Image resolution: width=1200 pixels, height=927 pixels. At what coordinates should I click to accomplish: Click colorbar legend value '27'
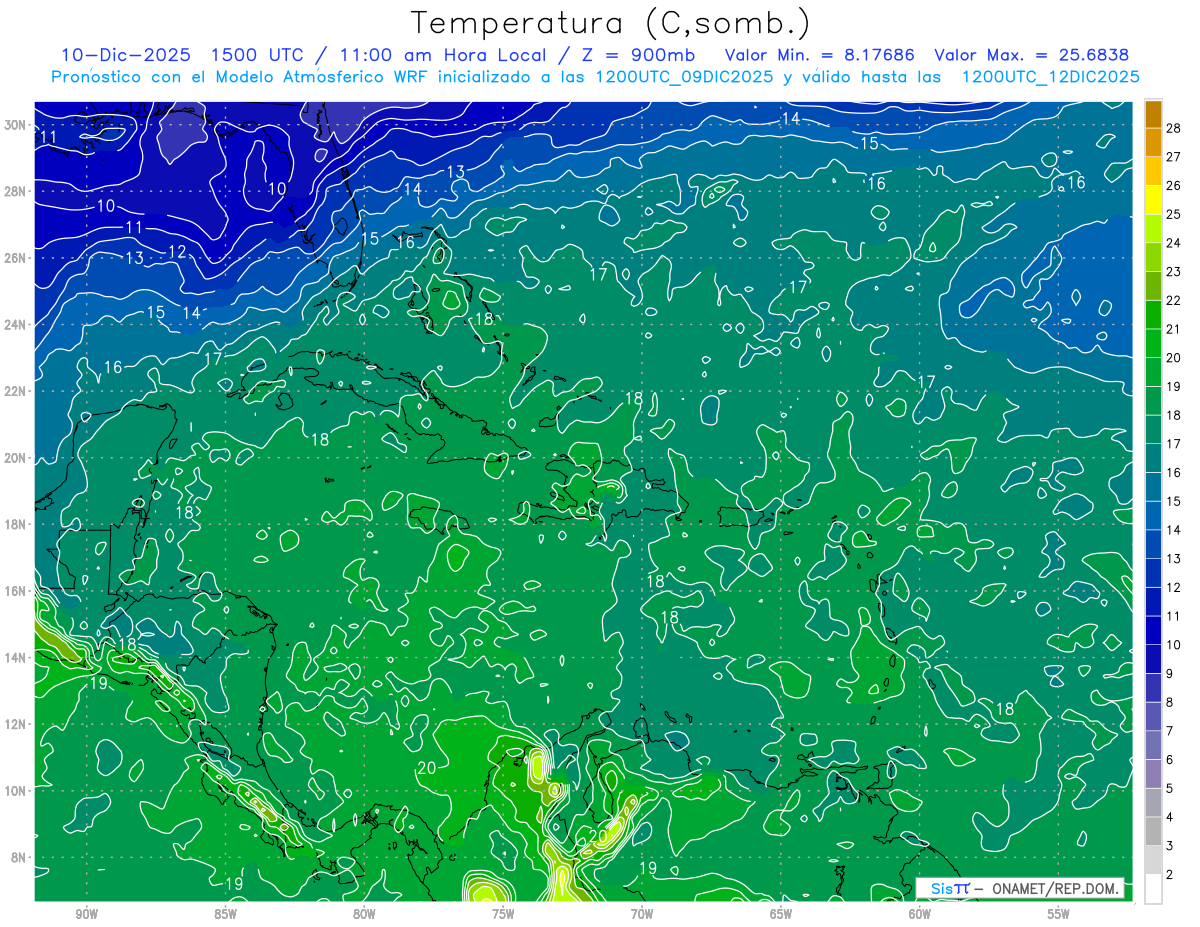pyautogui.click(x=1173, y=156)
